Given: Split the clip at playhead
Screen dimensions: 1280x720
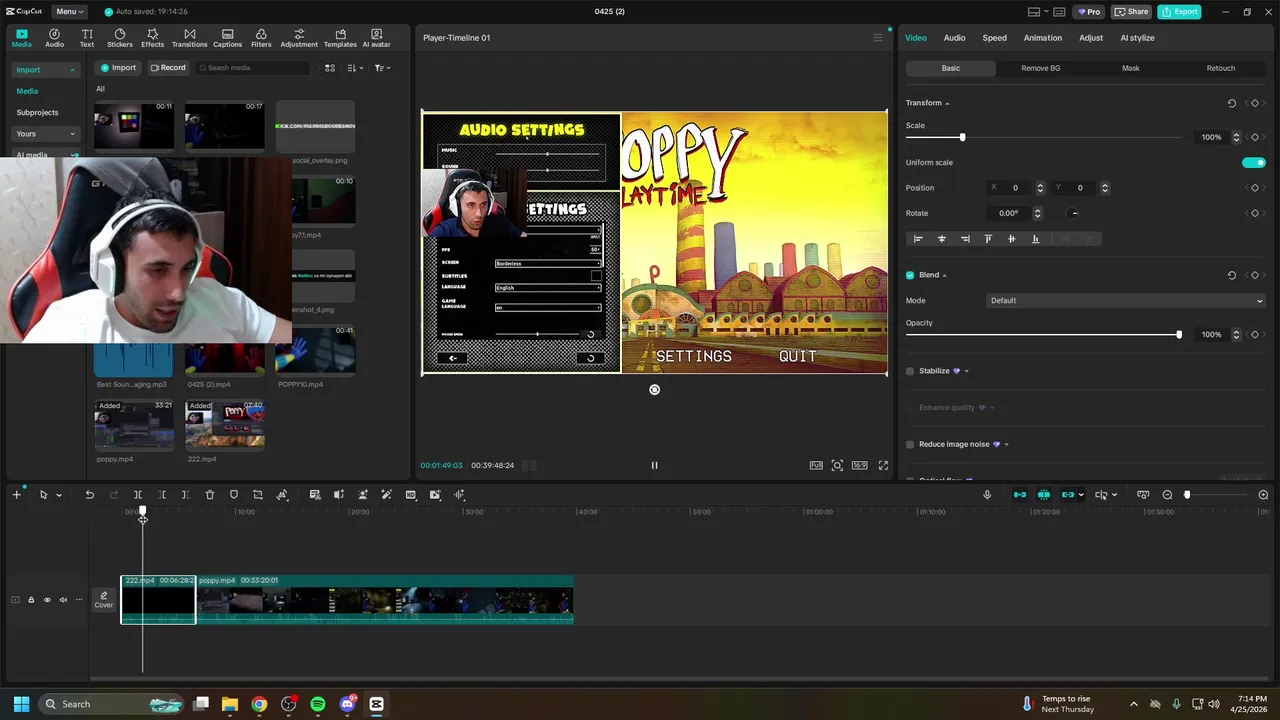Looking at the screenshot, I should point(138,495).
